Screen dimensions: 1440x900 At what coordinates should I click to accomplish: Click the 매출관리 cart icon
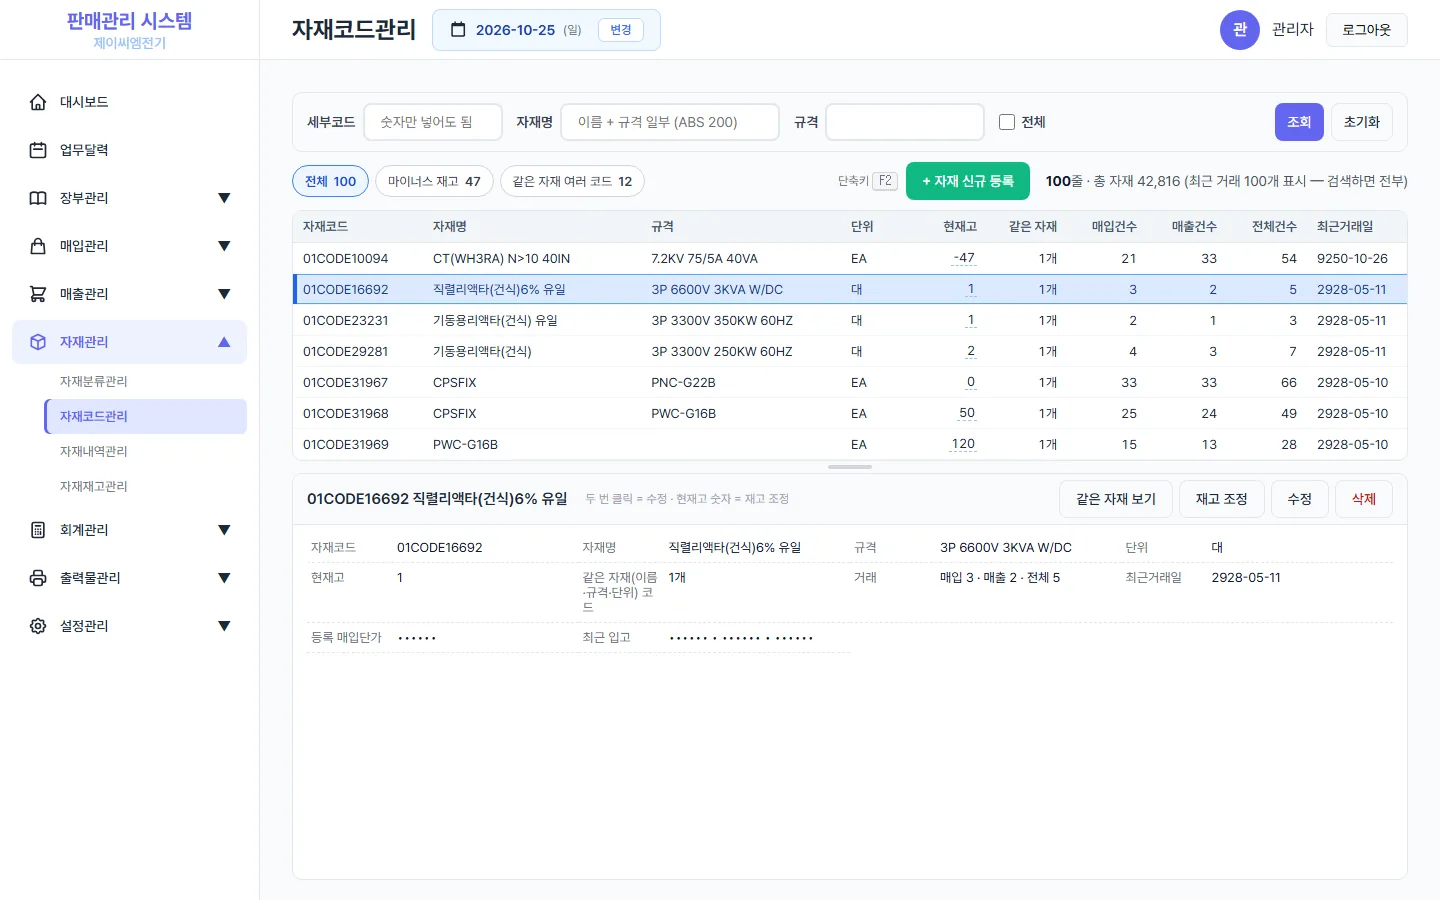coord(38,294)
